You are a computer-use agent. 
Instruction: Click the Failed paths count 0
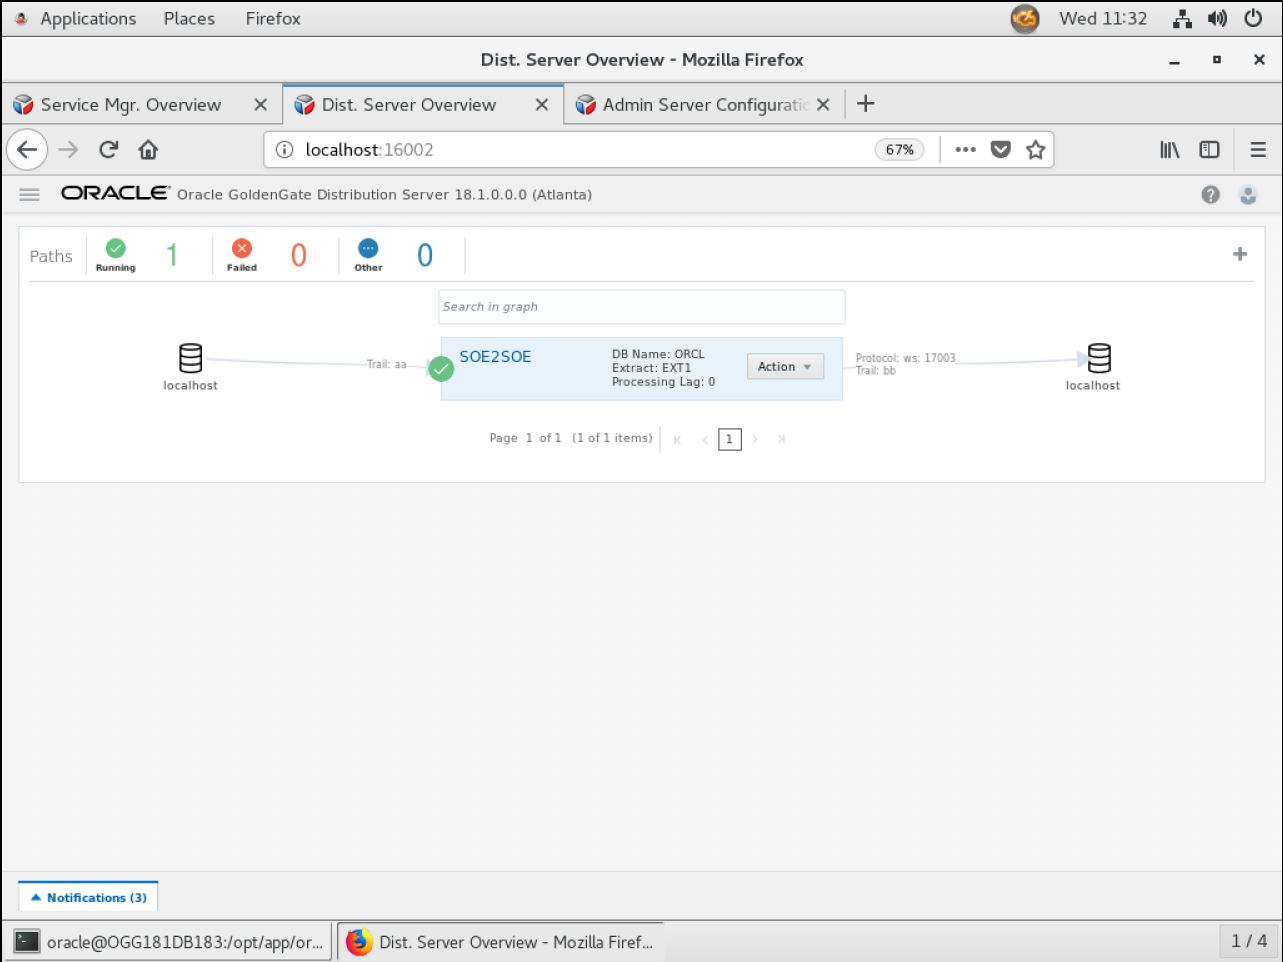pos(298,256)
